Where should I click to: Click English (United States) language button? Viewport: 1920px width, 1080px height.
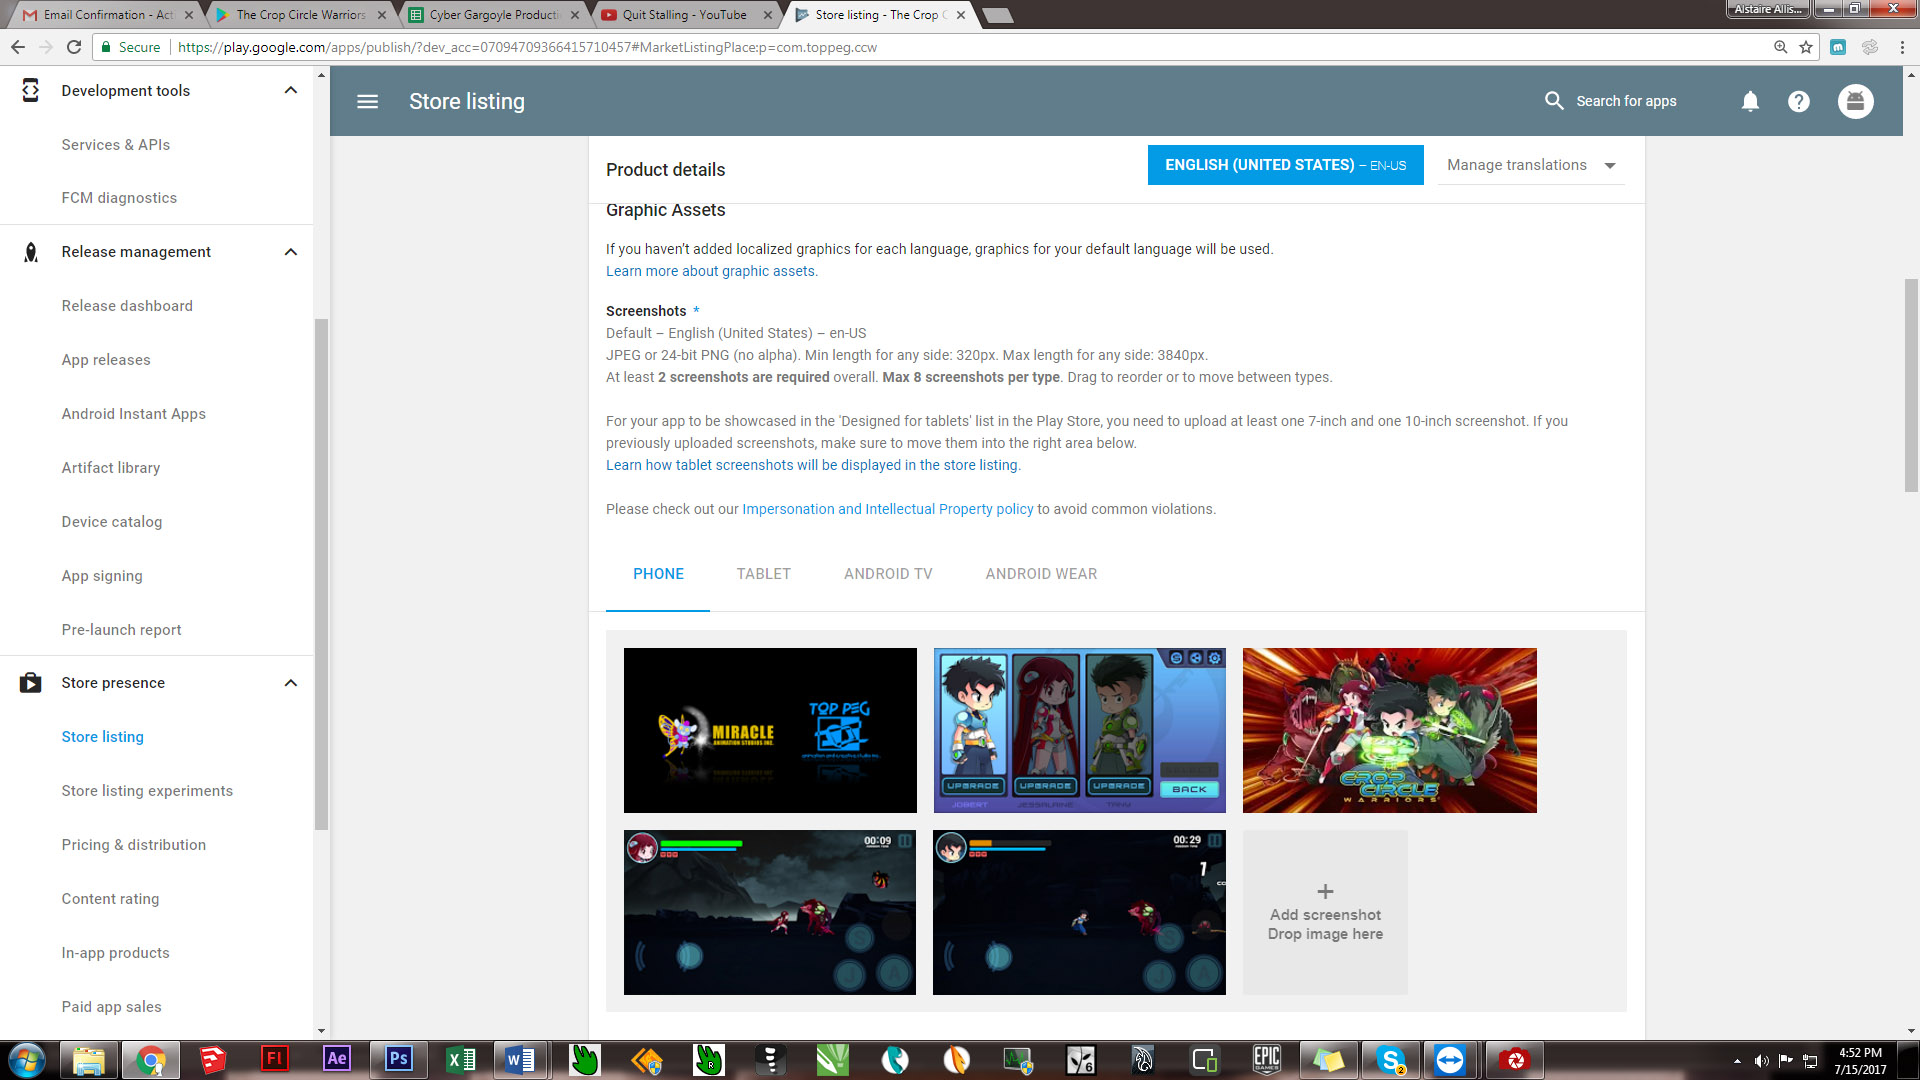pos(1285,165)
